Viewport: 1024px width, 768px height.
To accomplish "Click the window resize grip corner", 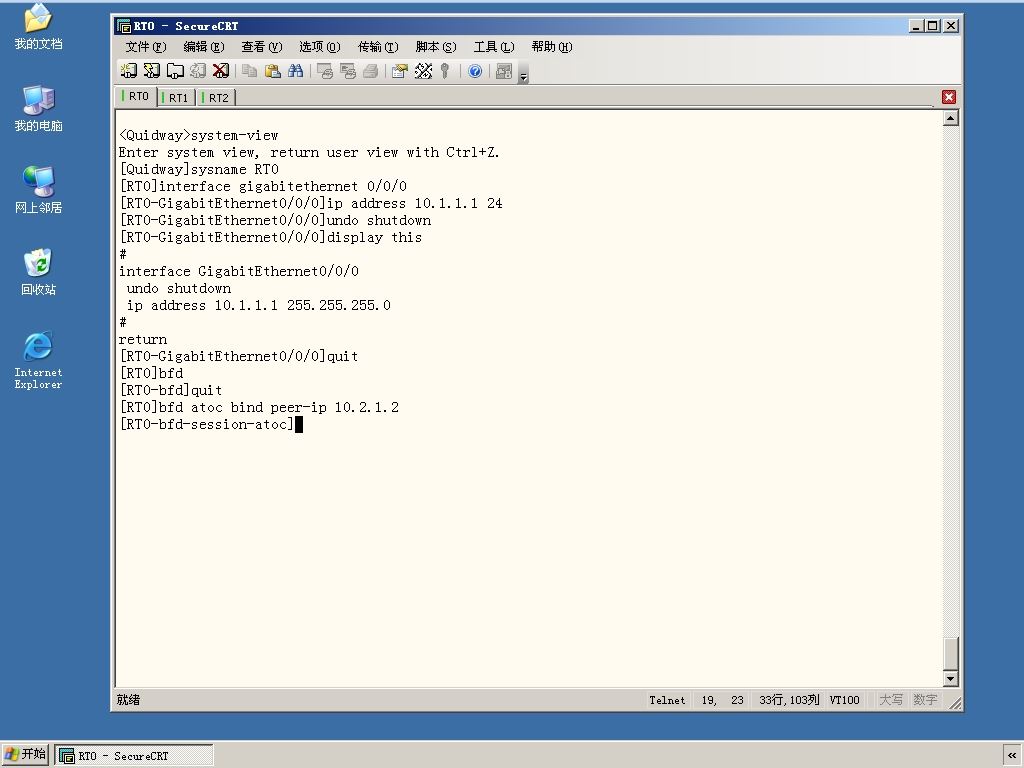I will point(955,703).
